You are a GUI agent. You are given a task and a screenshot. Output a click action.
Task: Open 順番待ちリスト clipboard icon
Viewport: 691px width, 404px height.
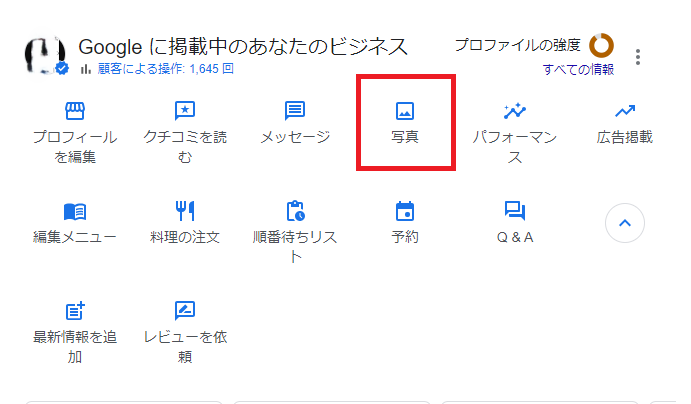(295, 211)
